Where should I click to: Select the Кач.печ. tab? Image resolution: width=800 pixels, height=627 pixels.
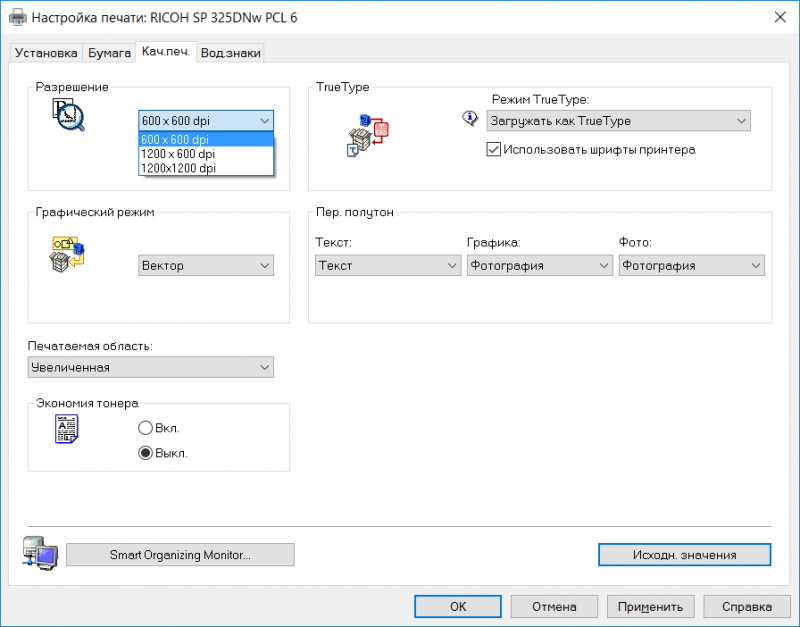tap(166, 52)
